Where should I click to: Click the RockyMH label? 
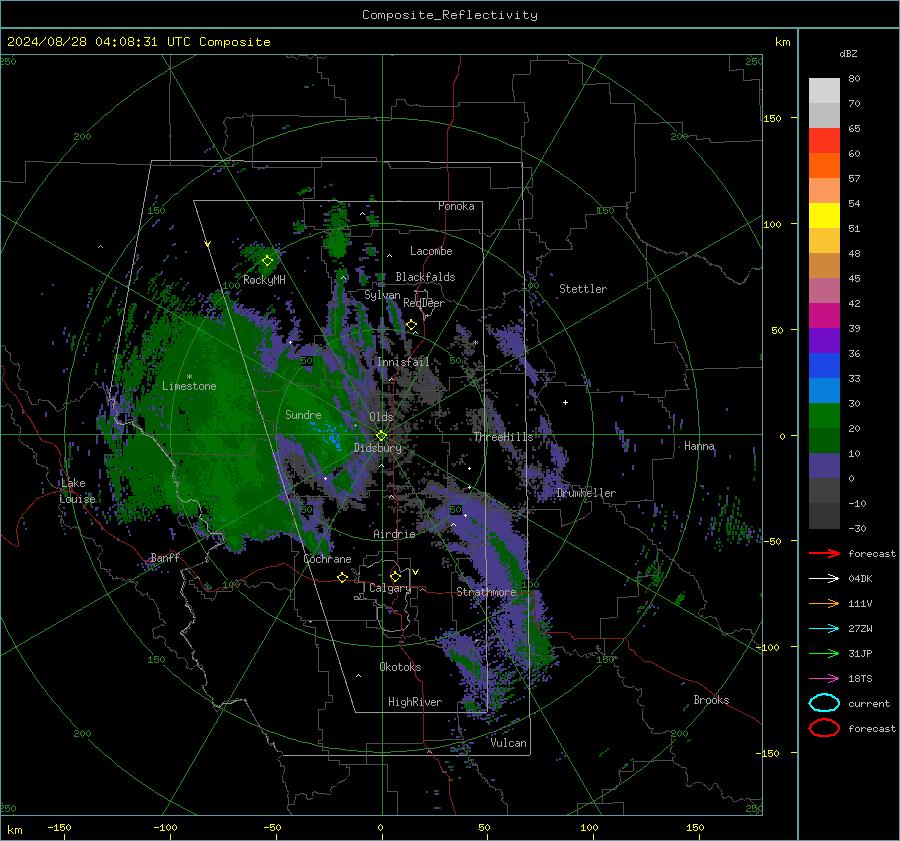point(264,280)
